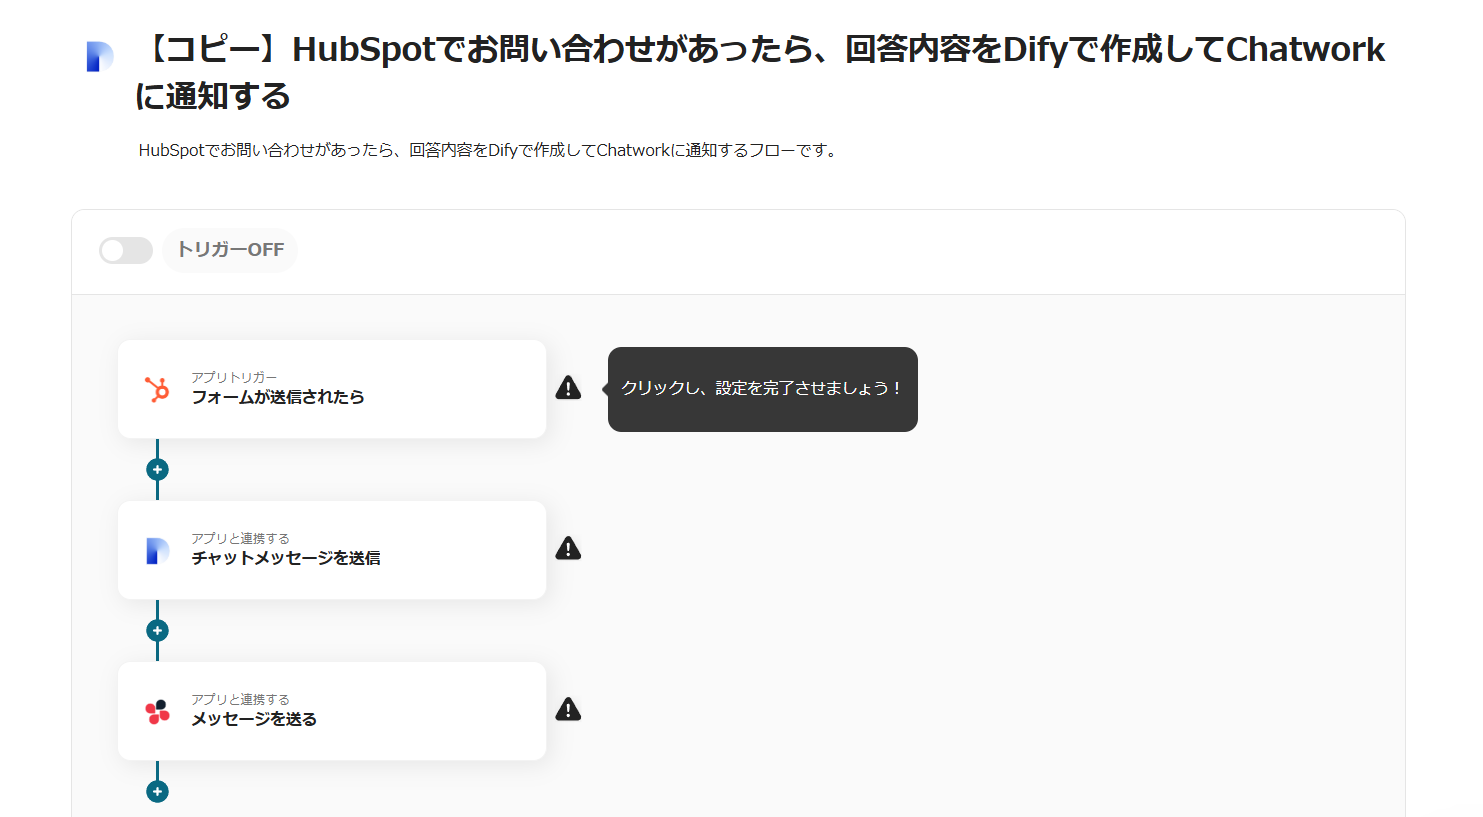Open the チャットメッセージを送信 step card
The image size is (1483, 817).
pos(332,550)
